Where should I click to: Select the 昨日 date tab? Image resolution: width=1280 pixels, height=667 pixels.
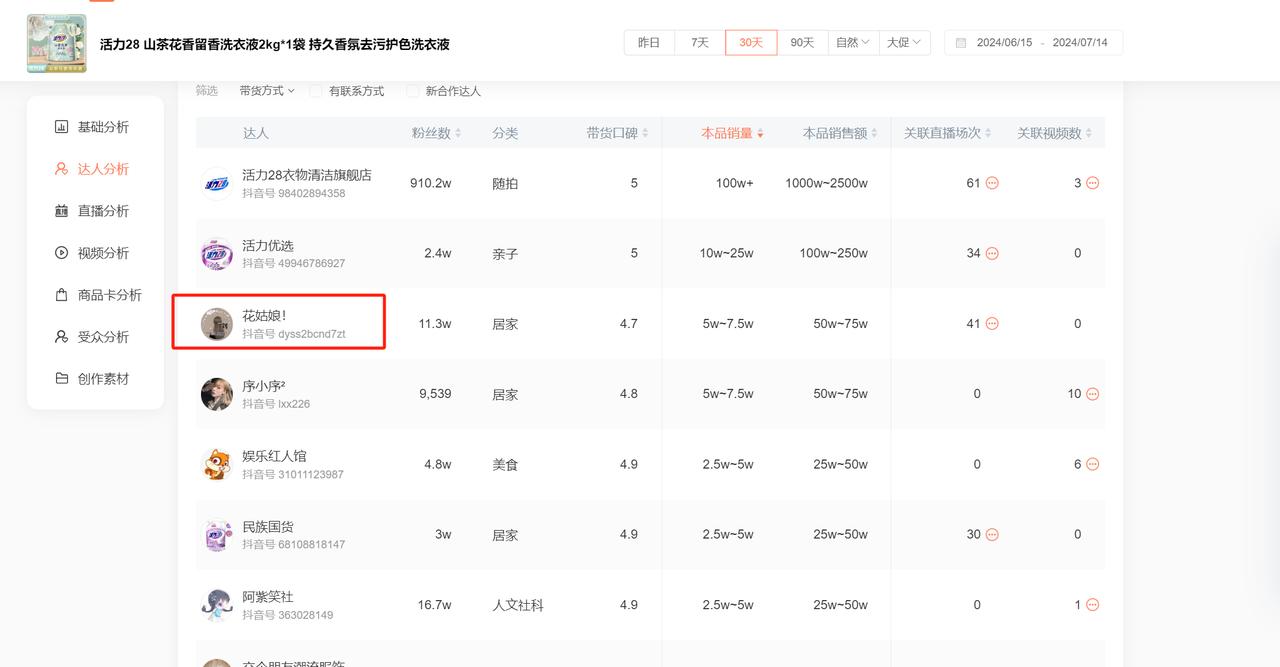coord(649,42)
